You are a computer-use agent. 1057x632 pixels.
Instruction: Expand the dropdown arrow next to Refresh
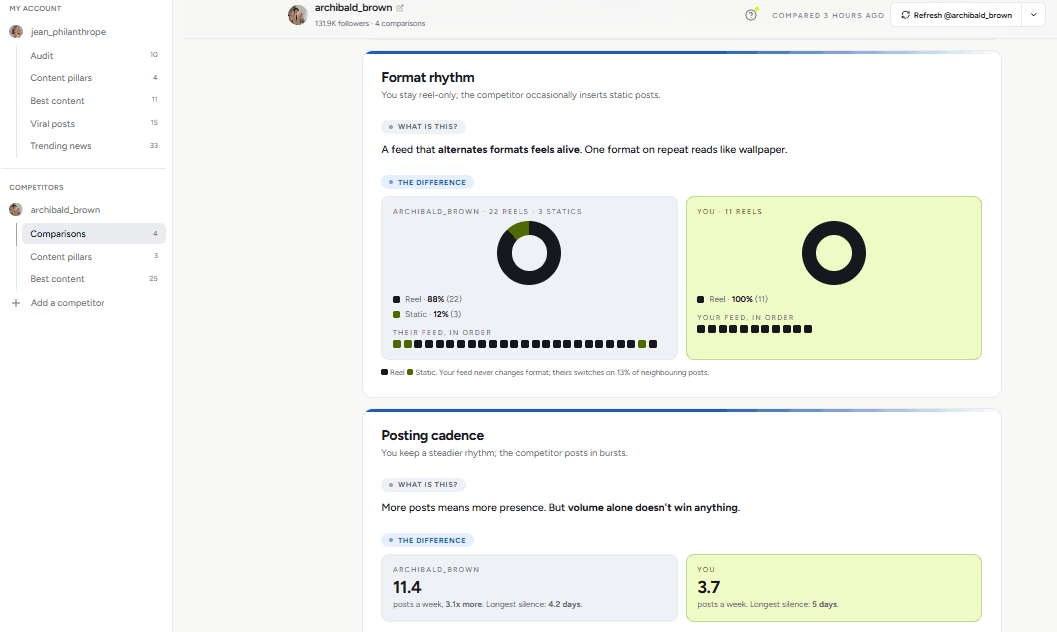coord(1033,15)
